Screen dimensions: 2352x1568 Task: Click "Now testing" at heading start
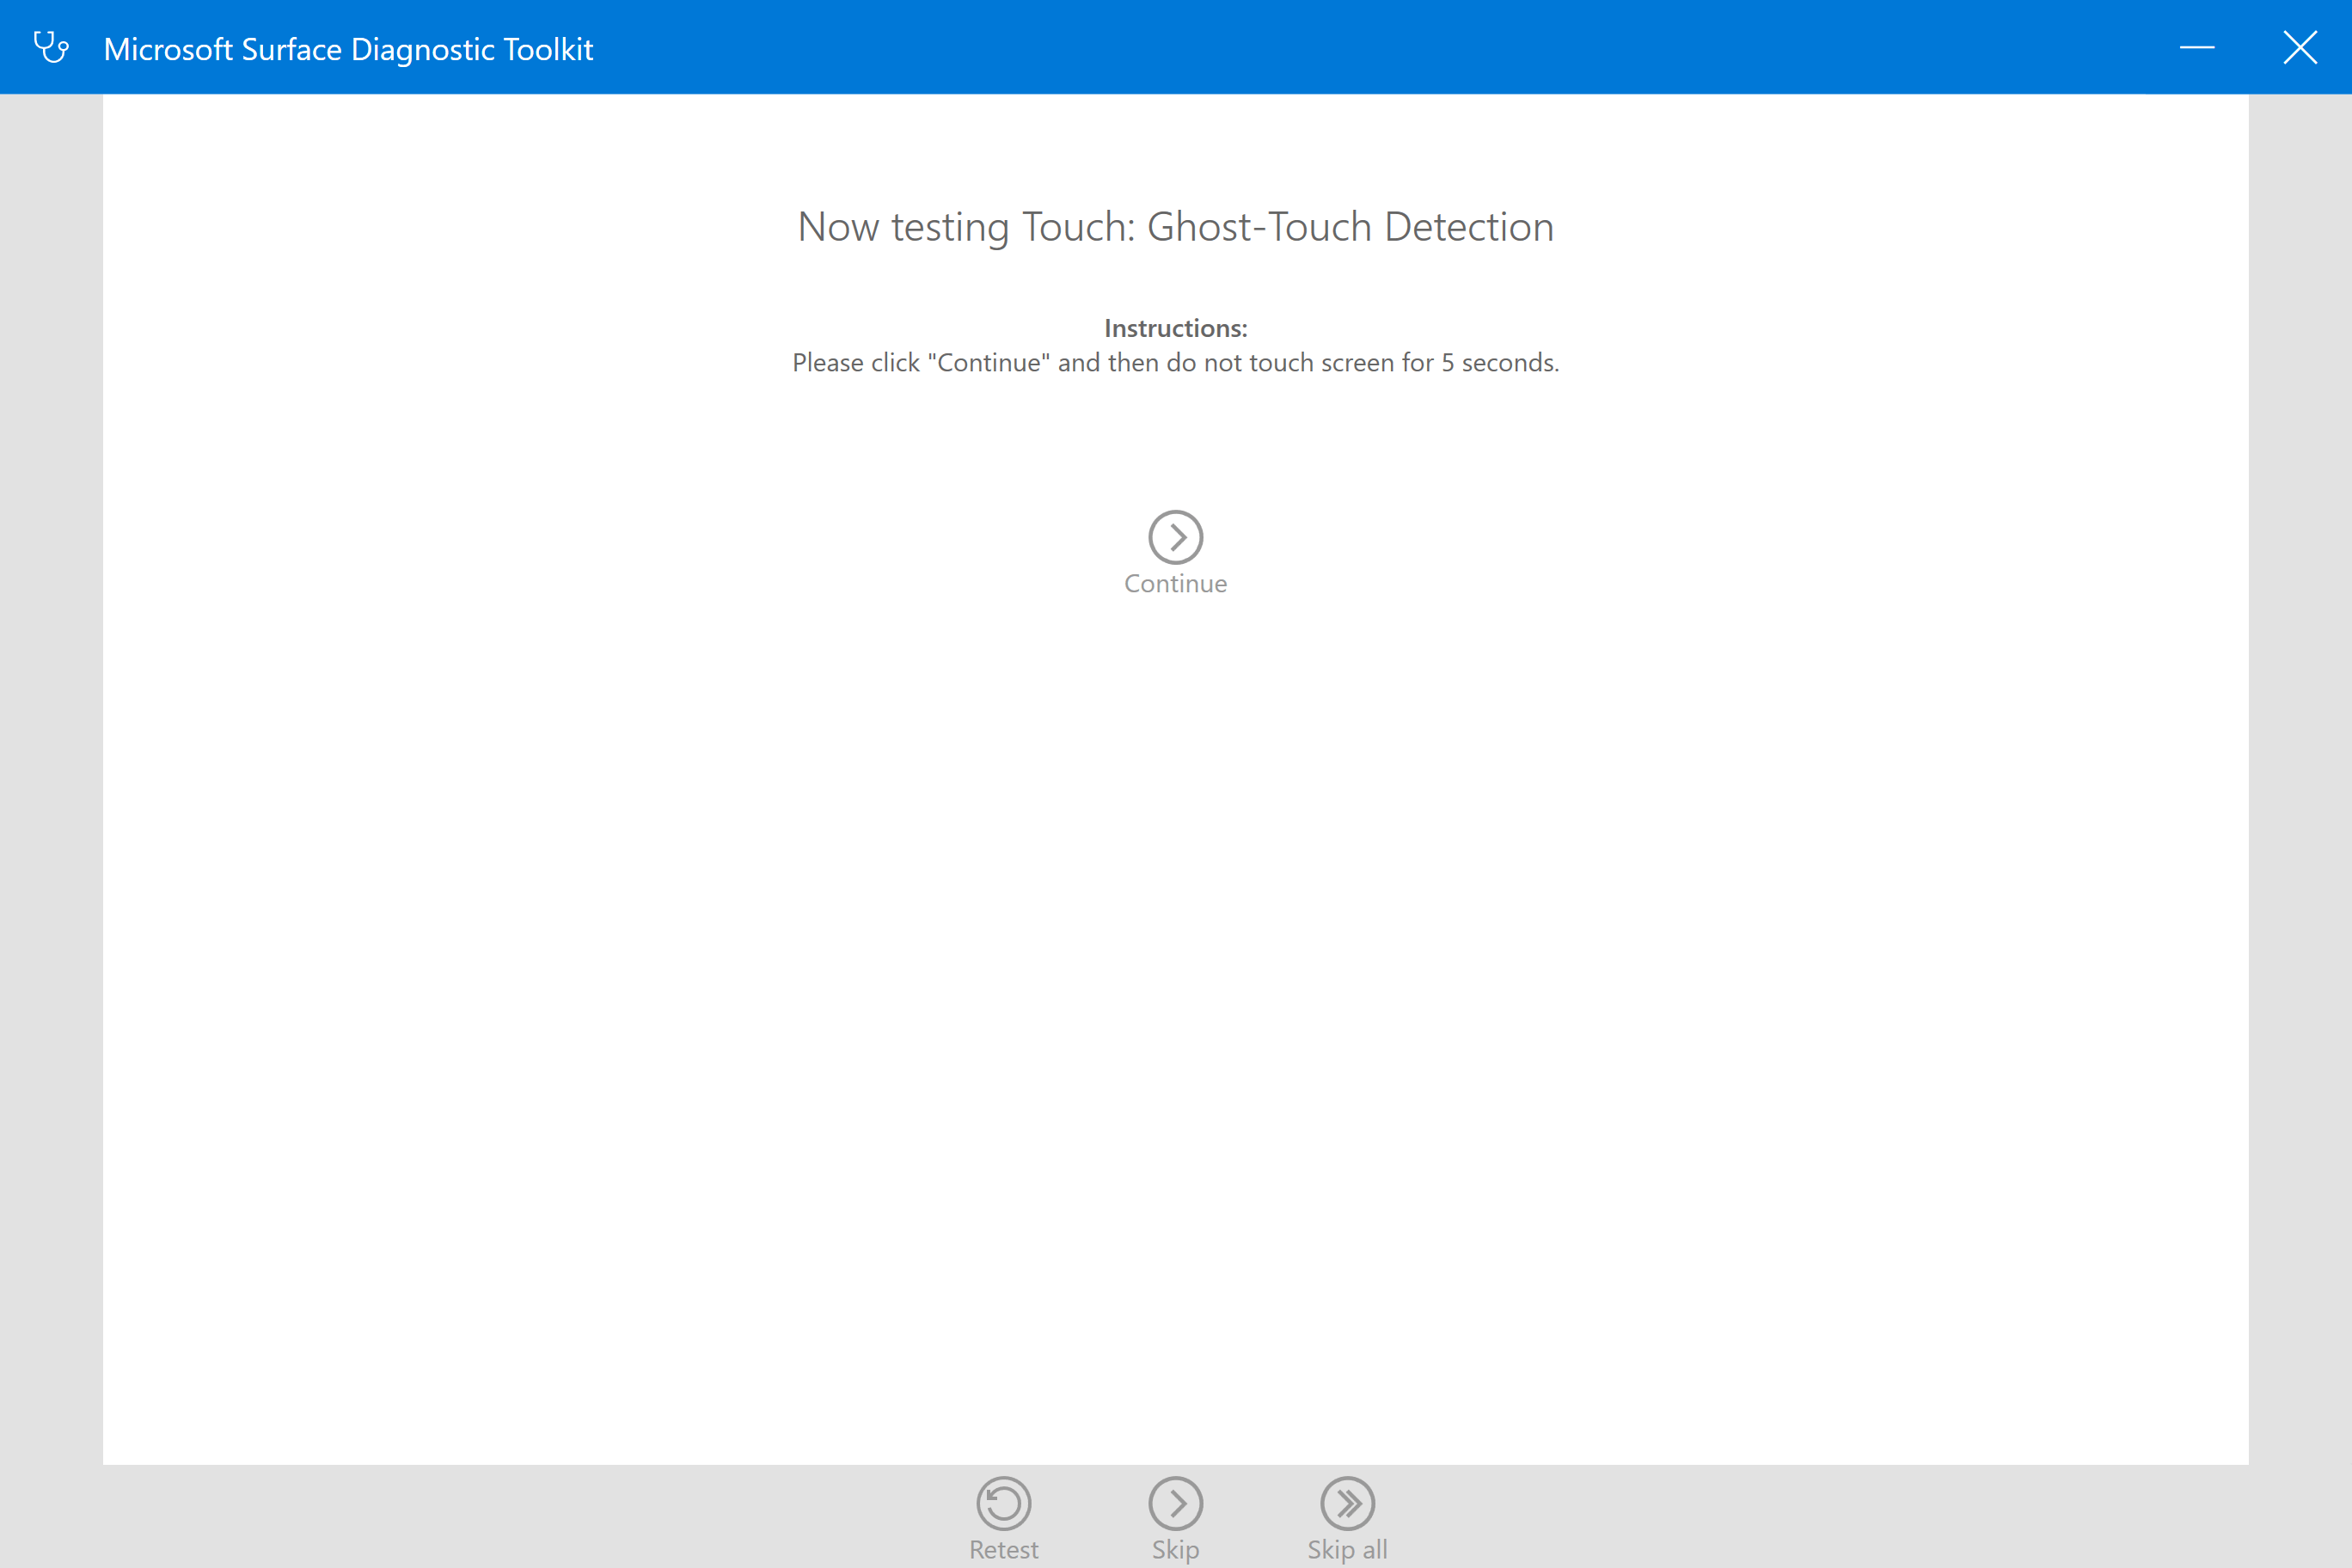point(903,227)
